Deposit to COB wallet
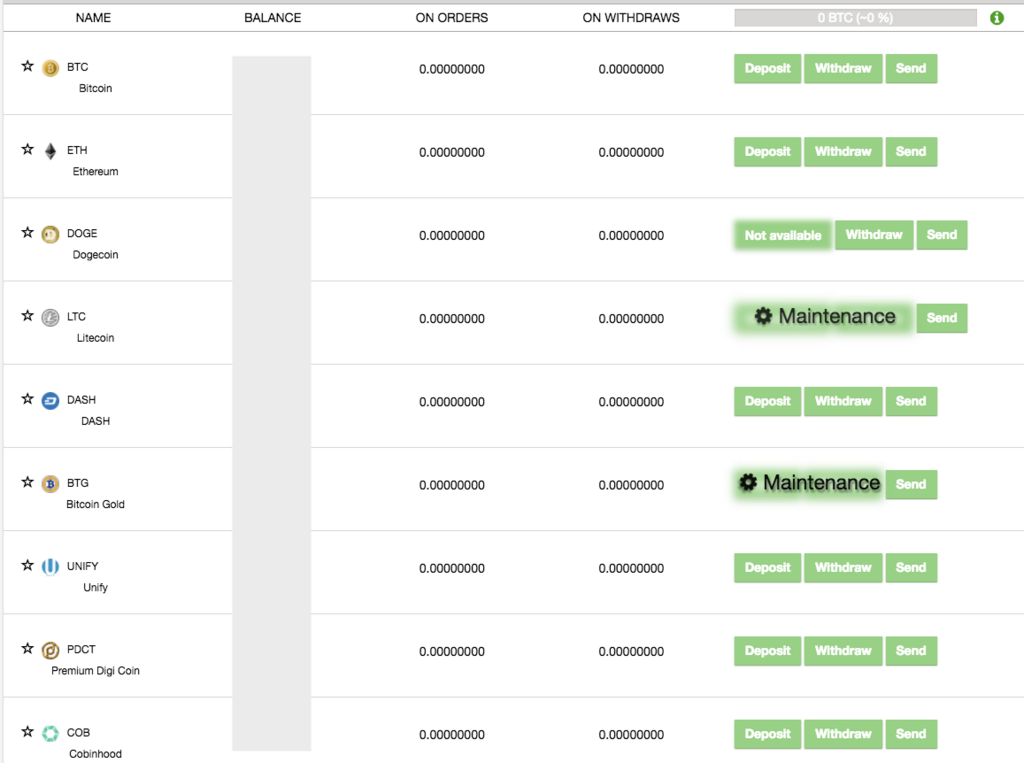1024x763 pixels. pos(767,734)
